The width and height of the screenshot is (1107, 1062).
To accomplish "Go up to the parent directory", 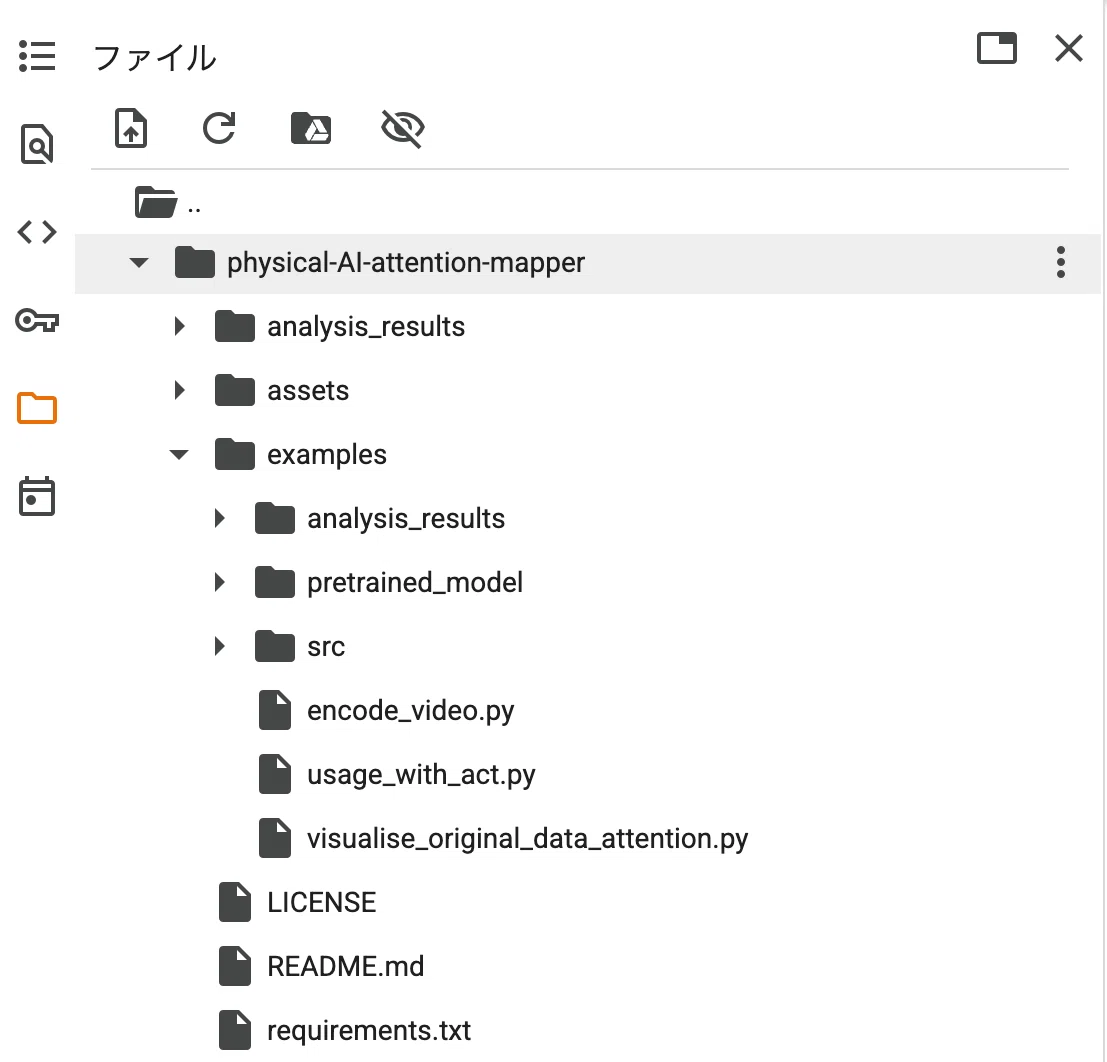I will tap(168, 203).
